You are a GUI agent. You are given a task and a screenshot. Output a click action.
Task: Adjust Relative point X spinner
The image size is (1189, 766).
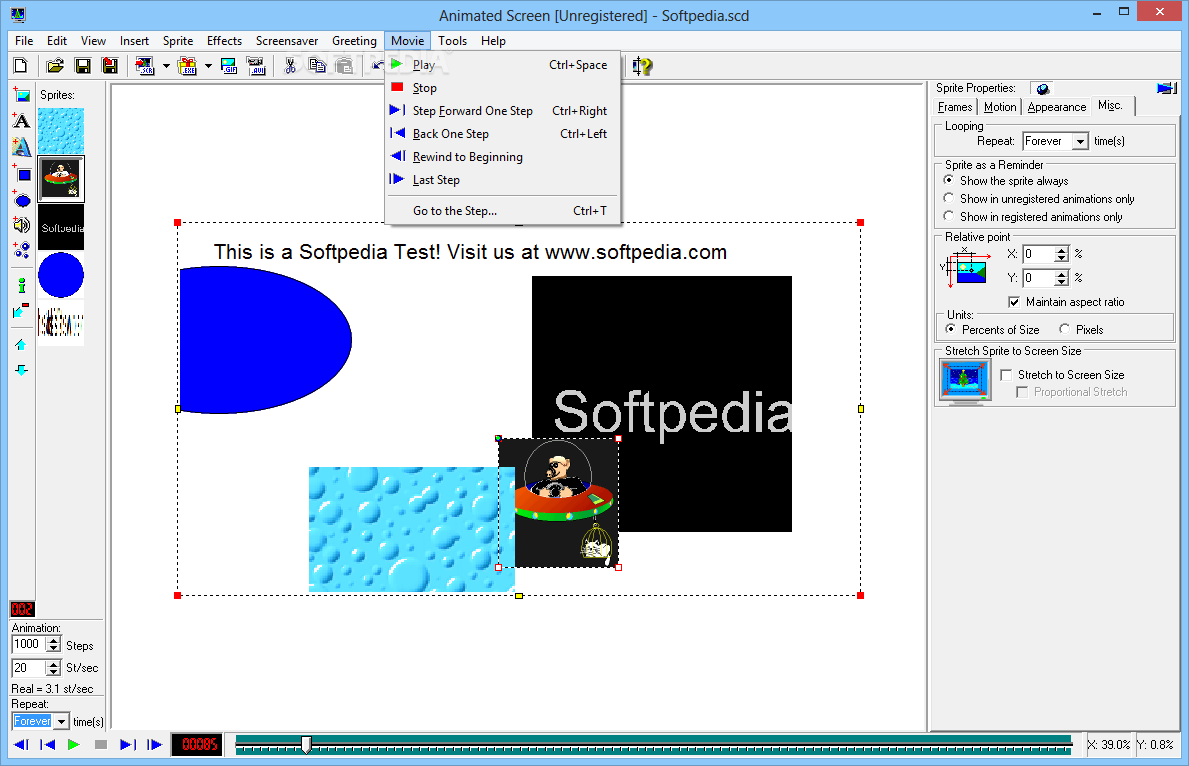click(1062, 254)
